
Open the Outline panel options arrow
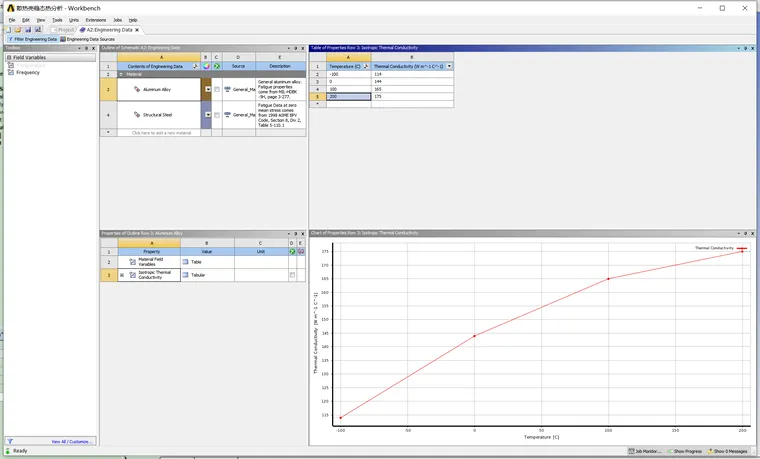click(288, 48)
